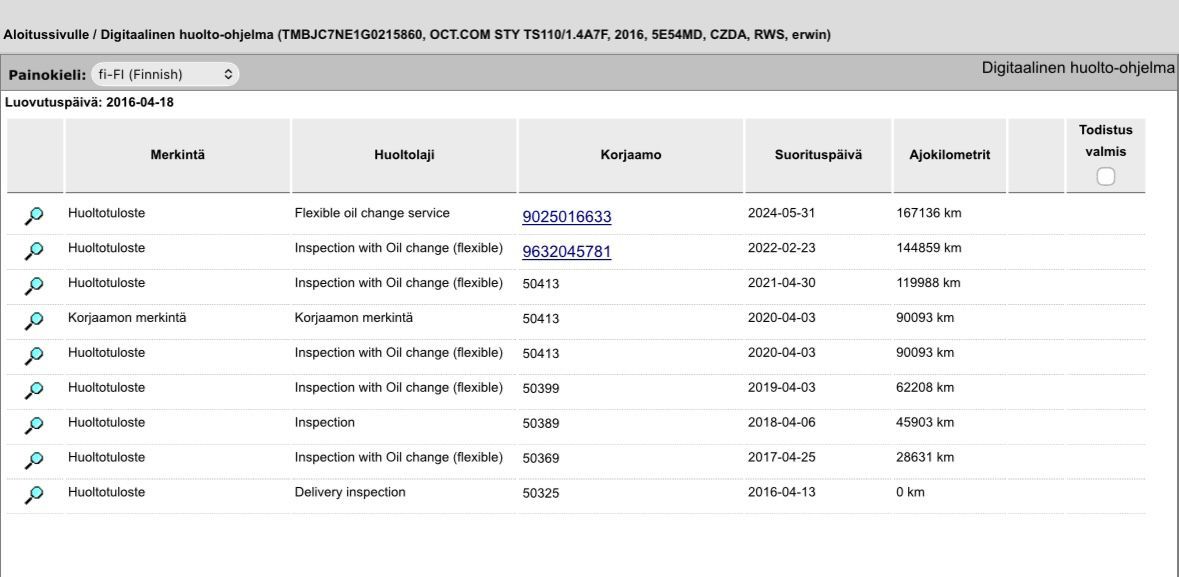The image size is (1179, 577).
Task: Click the Ajokilometrit column header
Action: point(949,155)
